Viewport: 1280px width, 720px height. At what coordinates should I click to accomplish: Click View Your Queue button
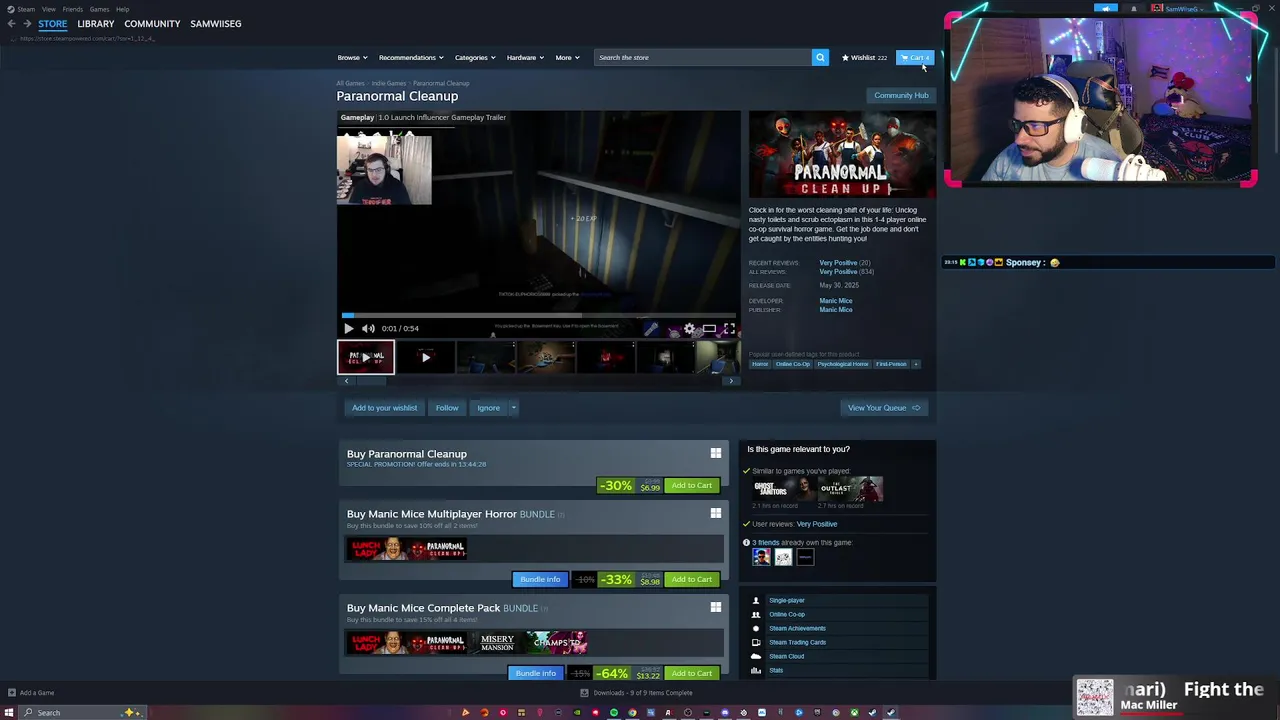pyautogui.click(x=884, y=408)
